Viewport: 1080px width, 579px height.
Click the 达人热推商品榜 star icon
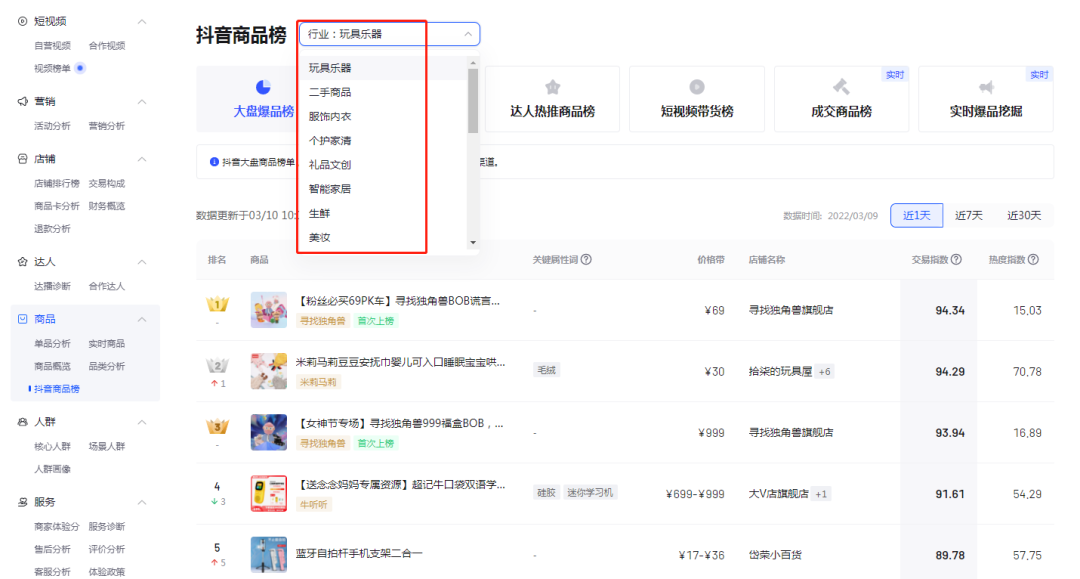click(x=552, y=87)
